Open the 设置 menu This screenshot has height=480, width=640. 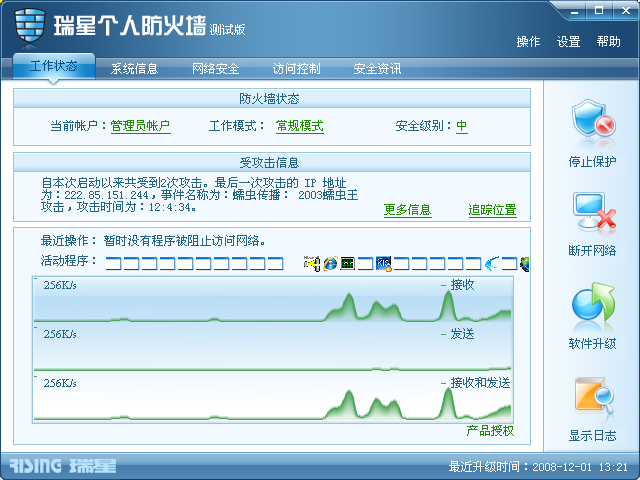pyautogui.click(x=569, y=42)
